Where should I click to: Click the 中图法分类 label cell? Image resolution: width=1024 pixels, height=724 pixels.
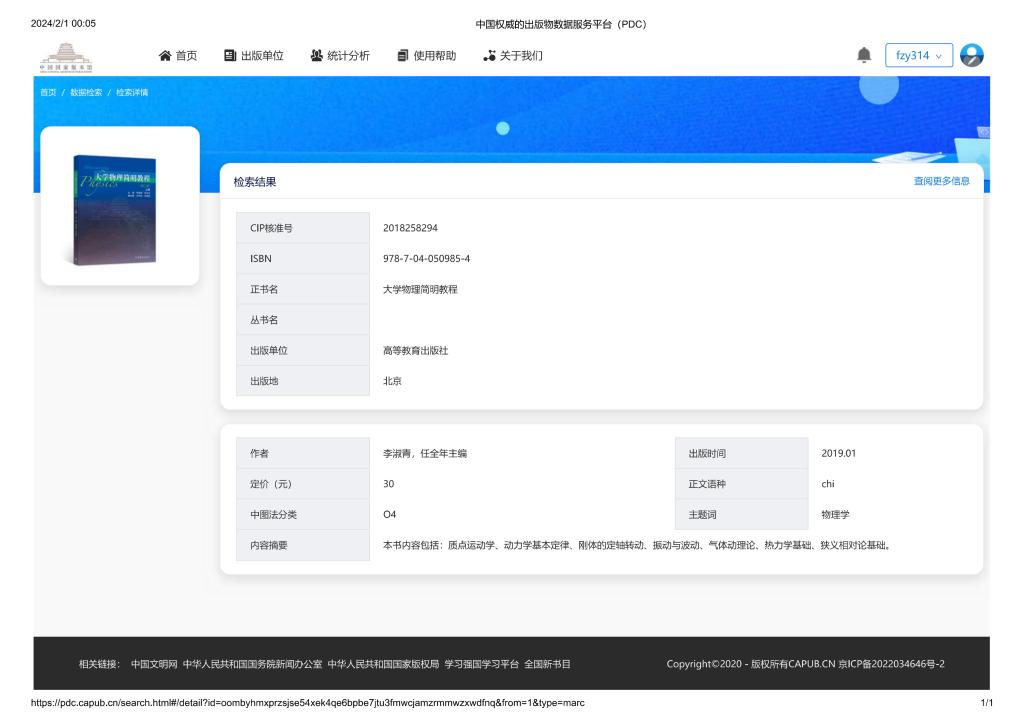click(303, 514)
